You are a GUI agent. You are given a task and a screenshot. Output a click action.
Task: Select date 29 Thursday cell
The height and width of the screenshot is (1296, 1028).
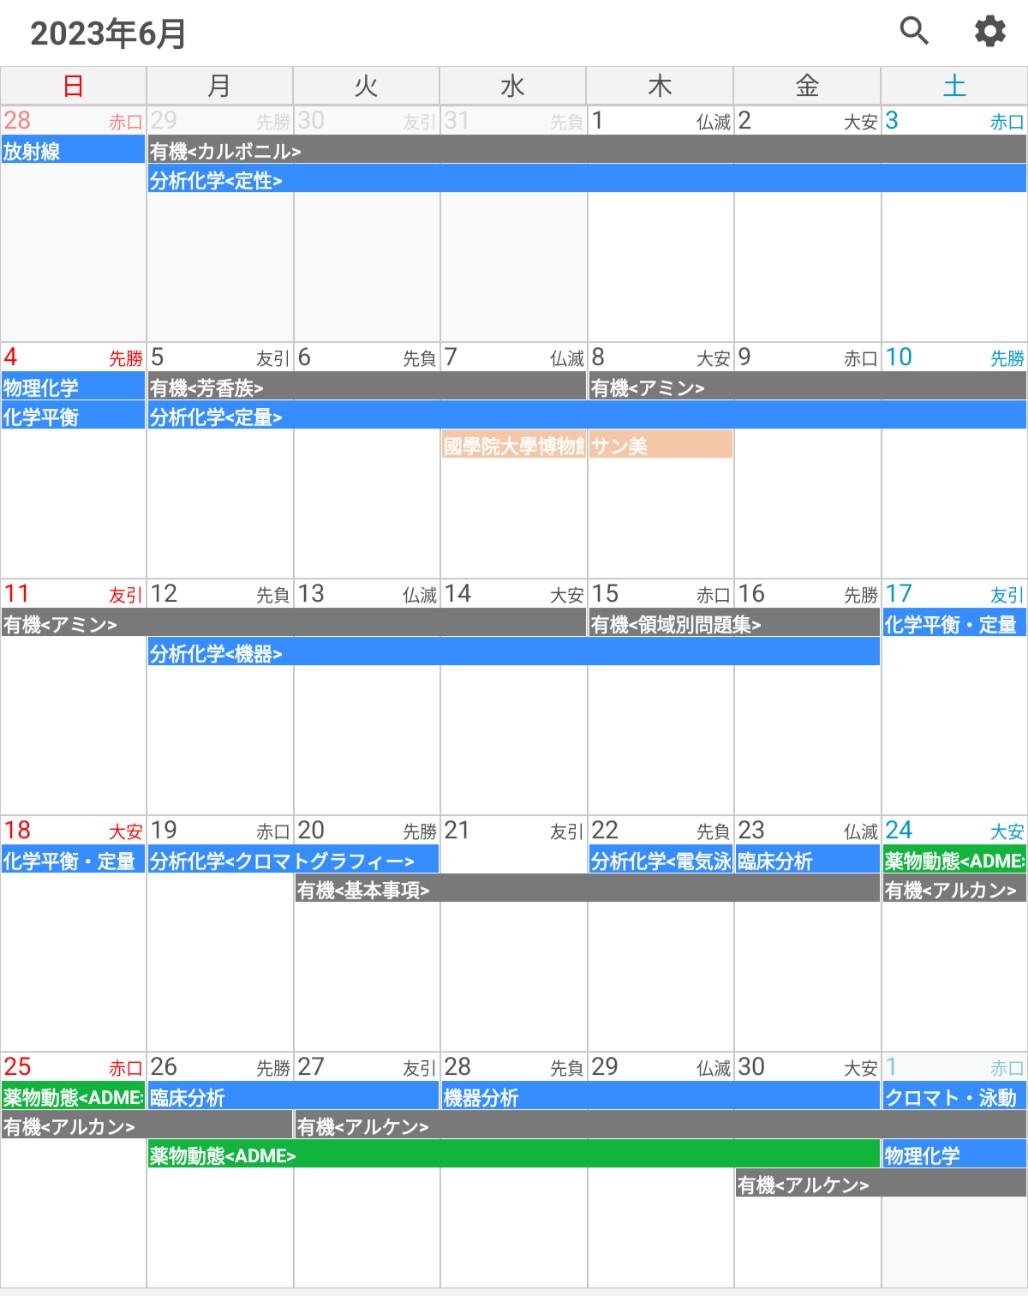pyautogui.click(x=661, y=1170)
